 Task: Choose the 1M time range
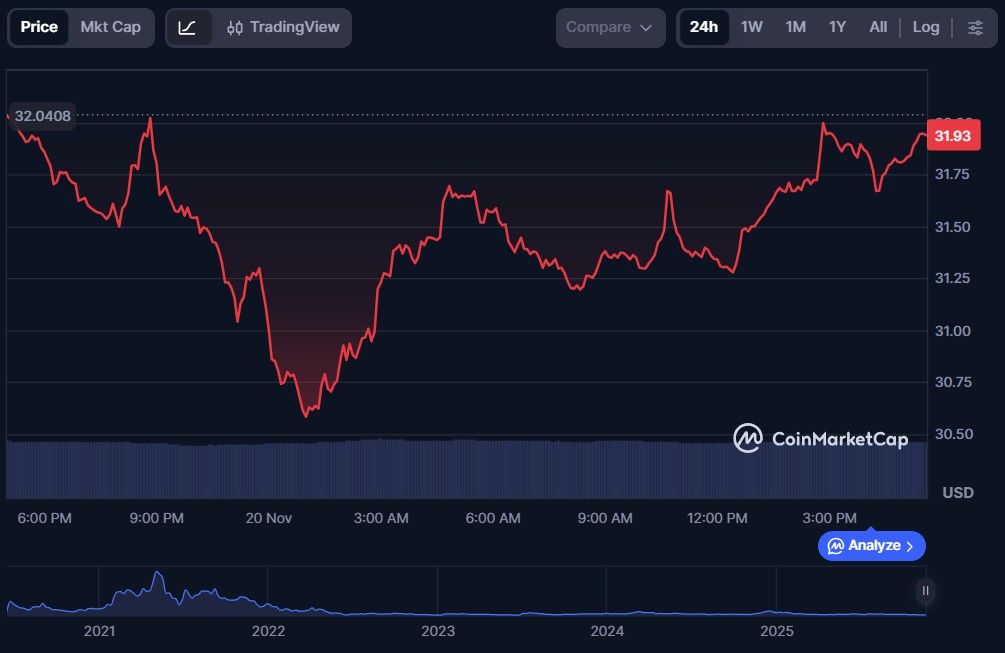(795, 27)
